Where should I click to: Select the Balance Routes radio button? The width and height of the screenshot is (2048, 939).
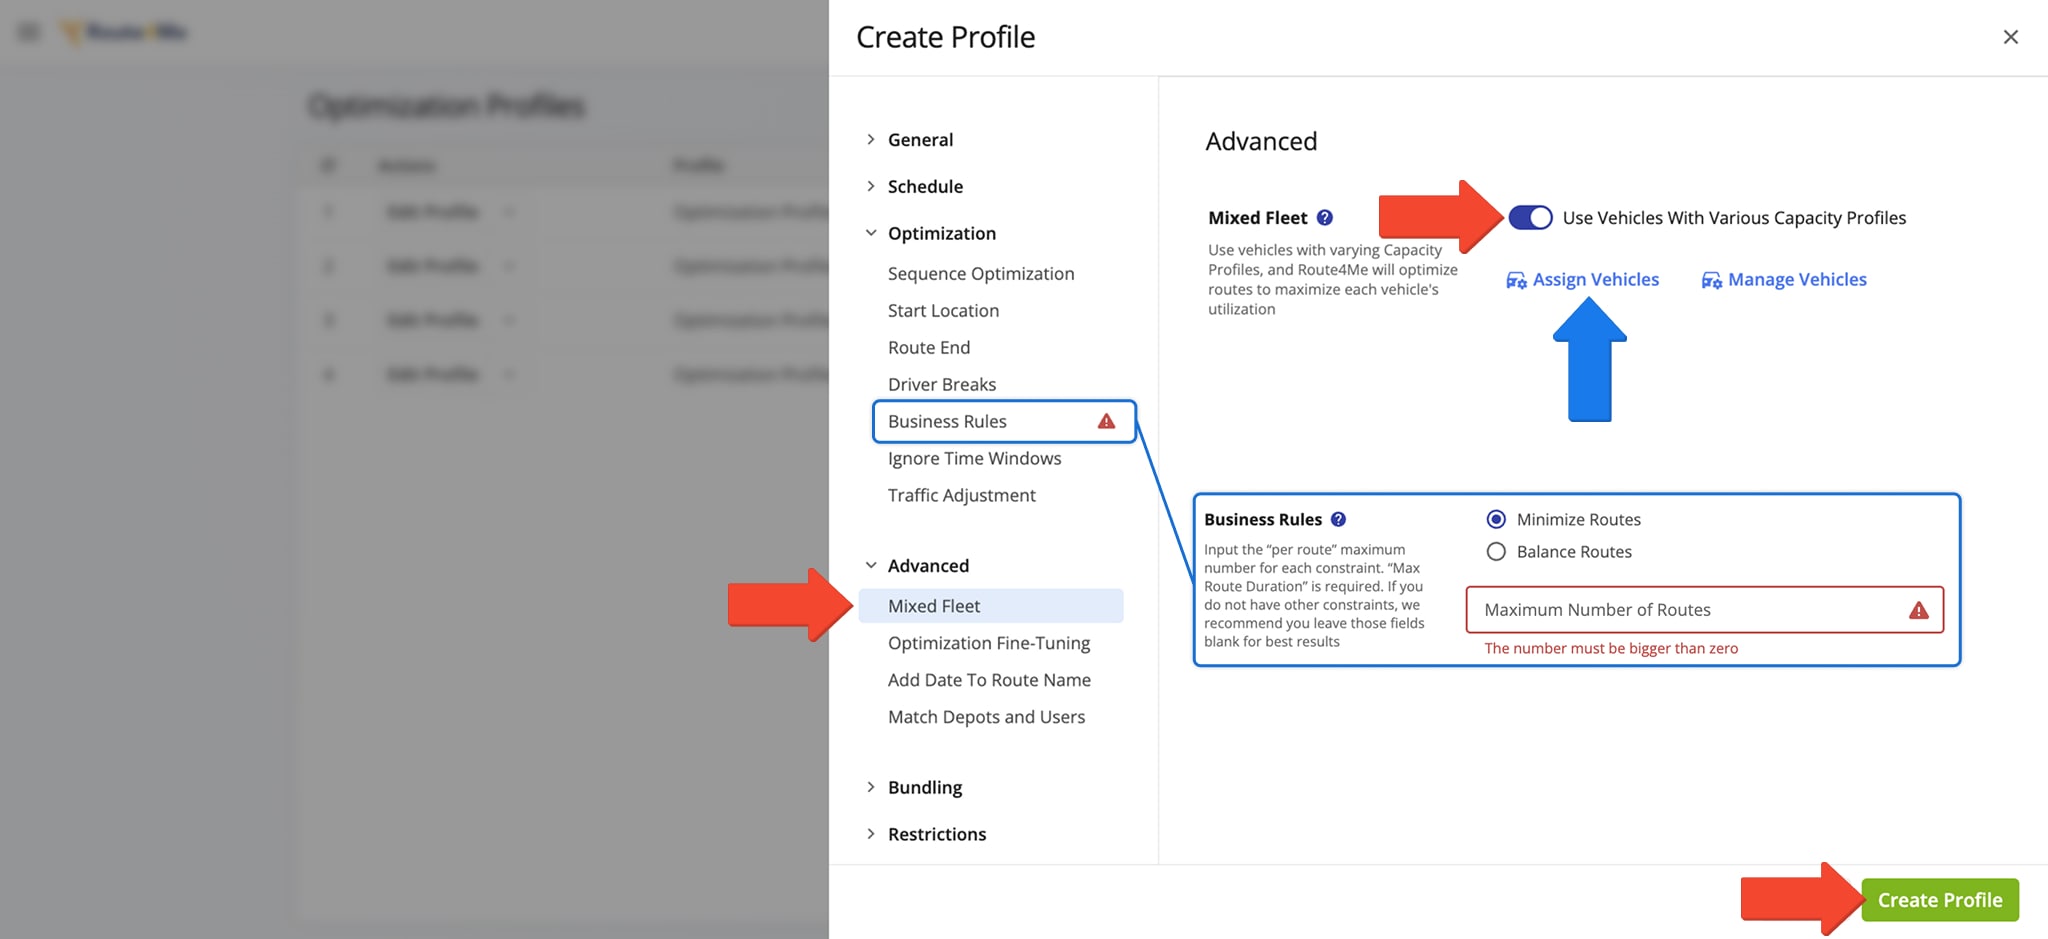pyautogui.click(x=1496, y=552)
